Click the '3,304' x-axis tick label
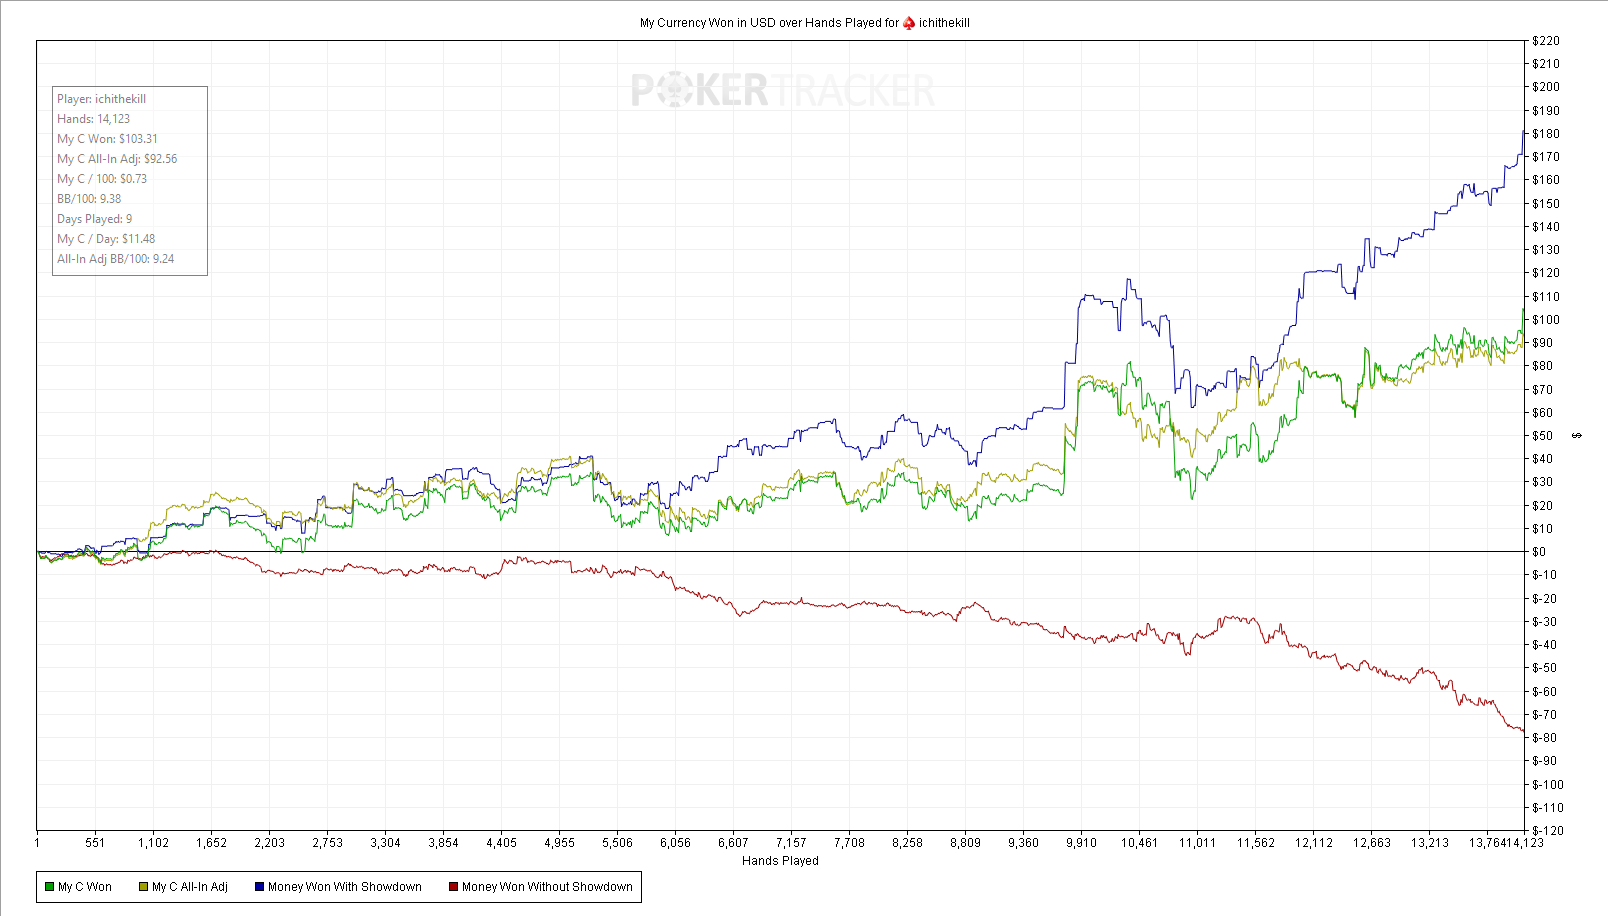This screenshot has width=1608, height=916. click(385, 843)
